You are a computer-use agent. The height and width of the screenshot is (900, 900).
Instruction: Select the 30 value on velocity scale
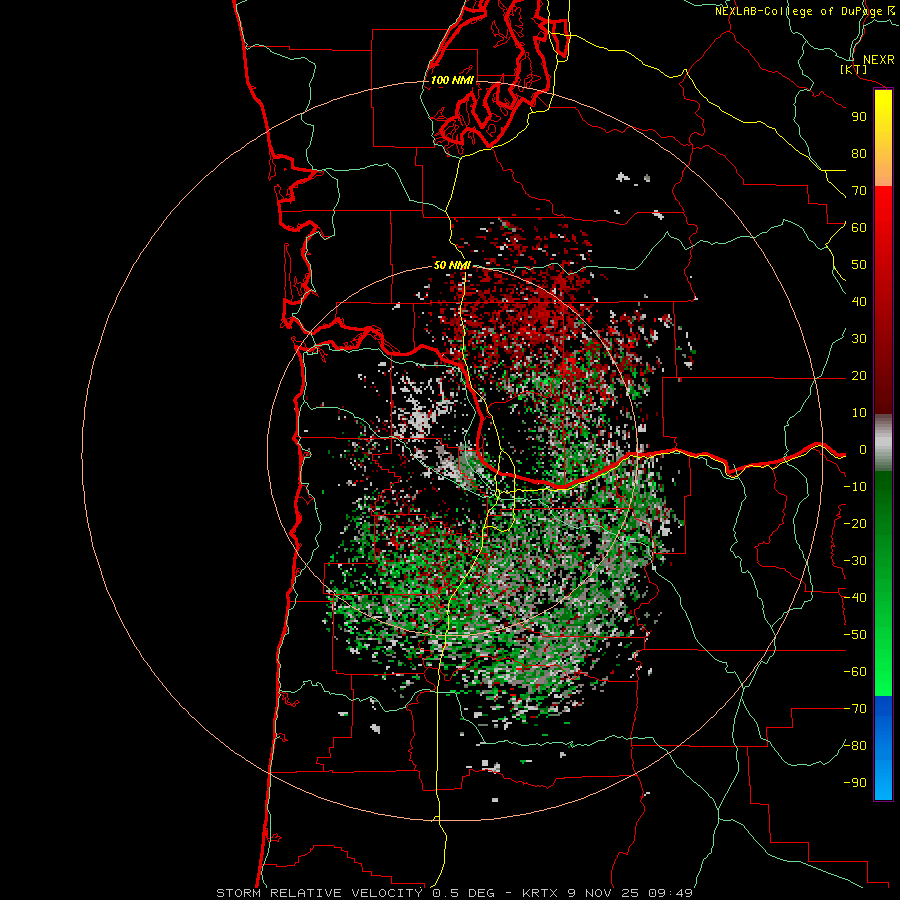tap(859, 339)
